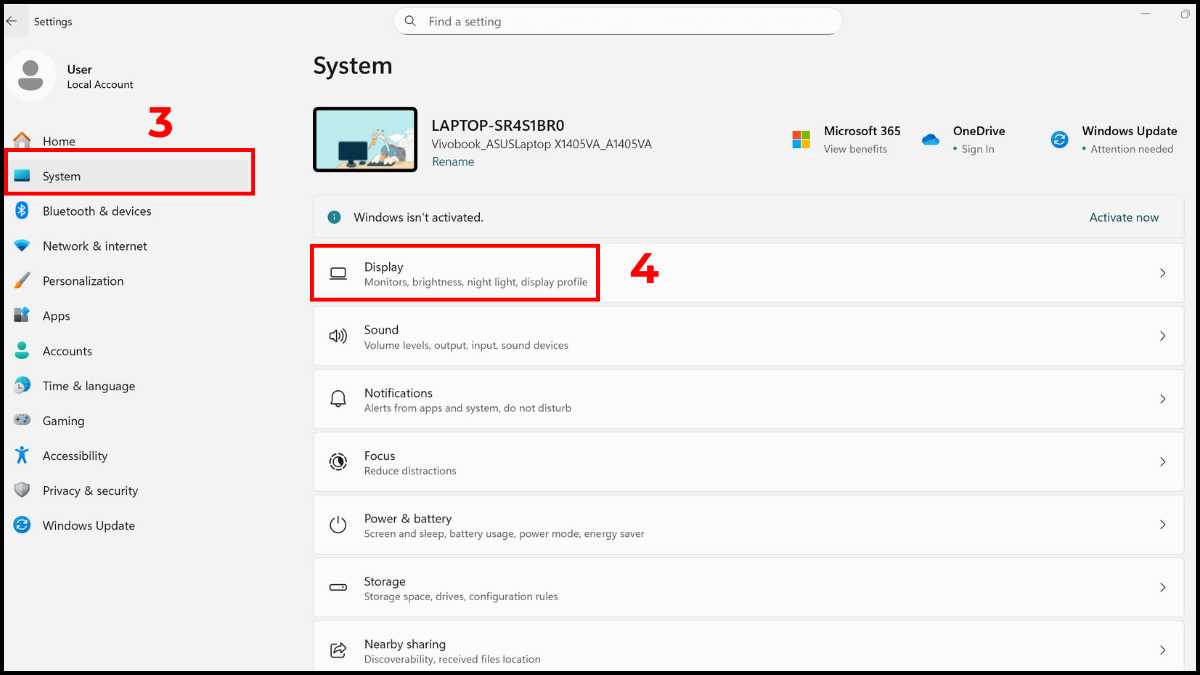The image size is (1200, 675).
Task: Click the Personalization paintbrush icon
Action: pos(22,281)
